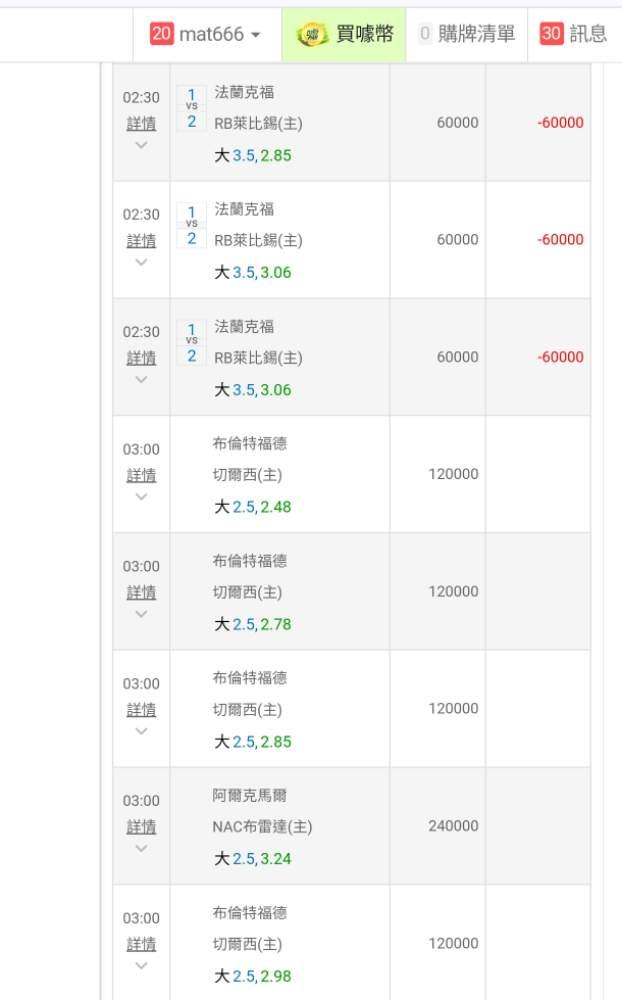Click the red 20 badge beside mat666
This screenshot has width=622, height=1000.
(x=161, y=33)
